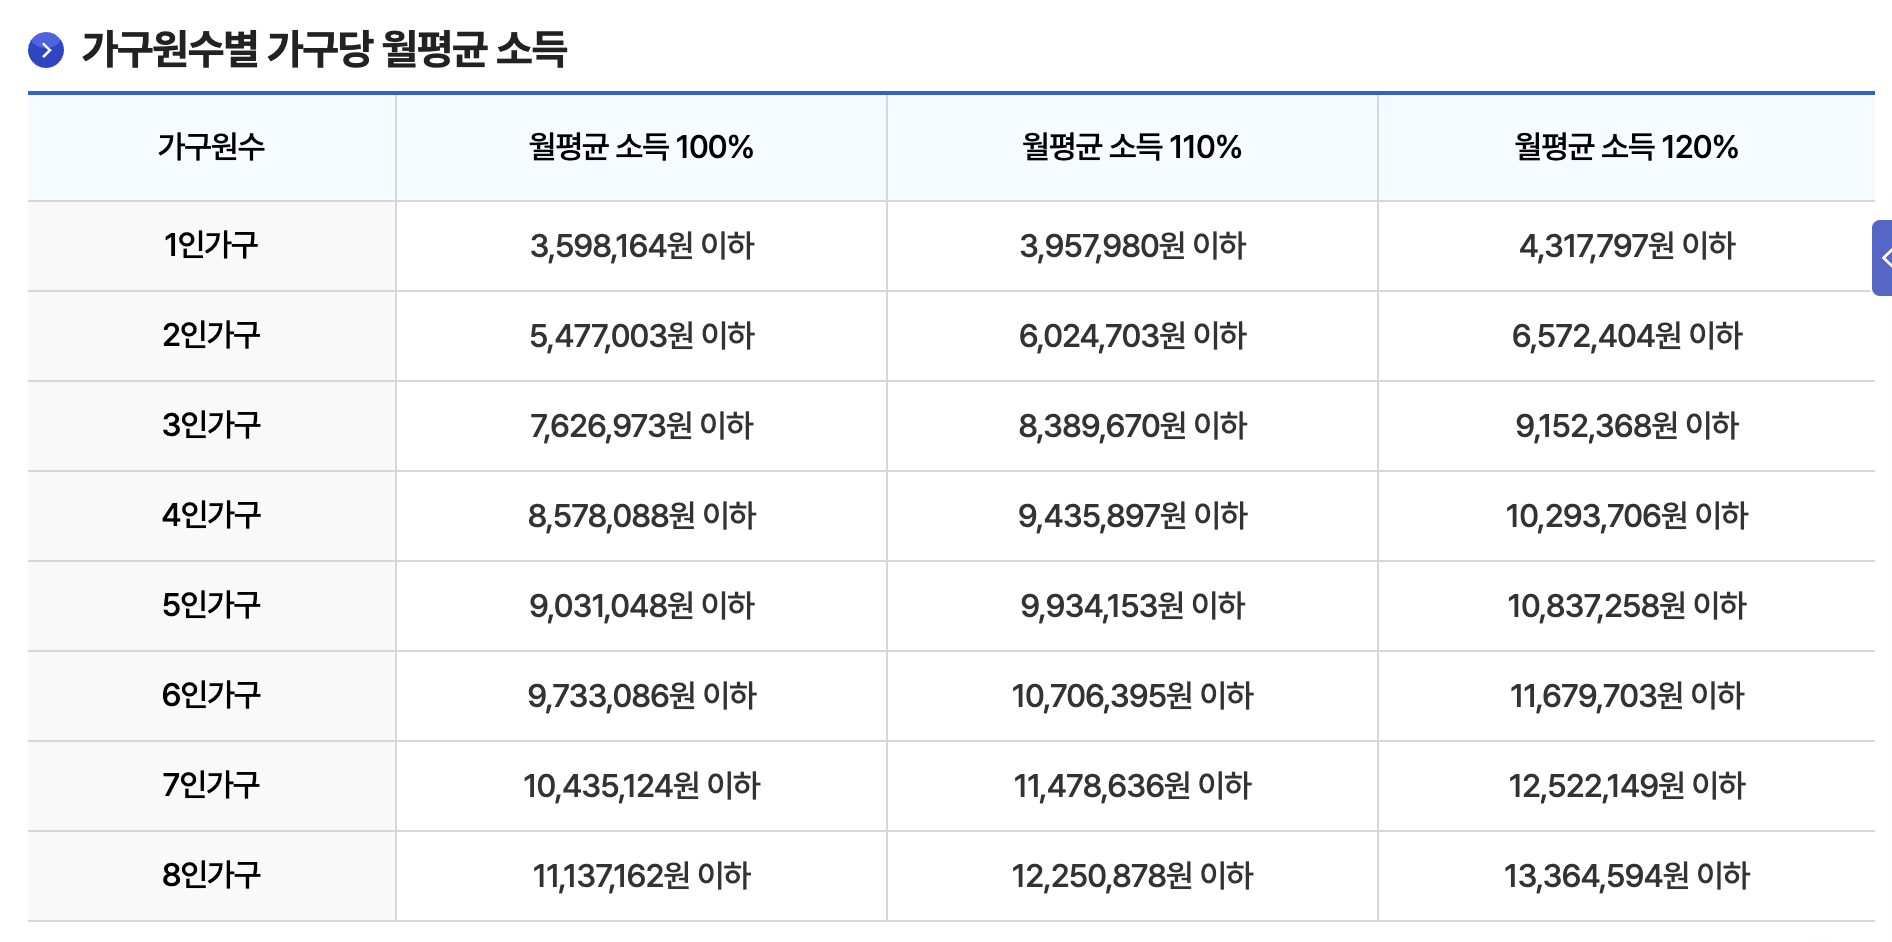This screenshot has height=942, width=1892.
Task: Select the 7인가구 row label
Action: pos(212,786)
